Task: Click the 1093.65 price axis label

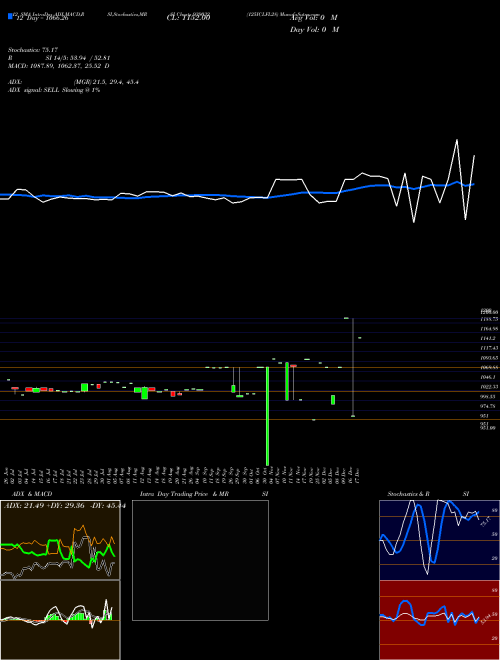Action: click(x=489, y=358)
